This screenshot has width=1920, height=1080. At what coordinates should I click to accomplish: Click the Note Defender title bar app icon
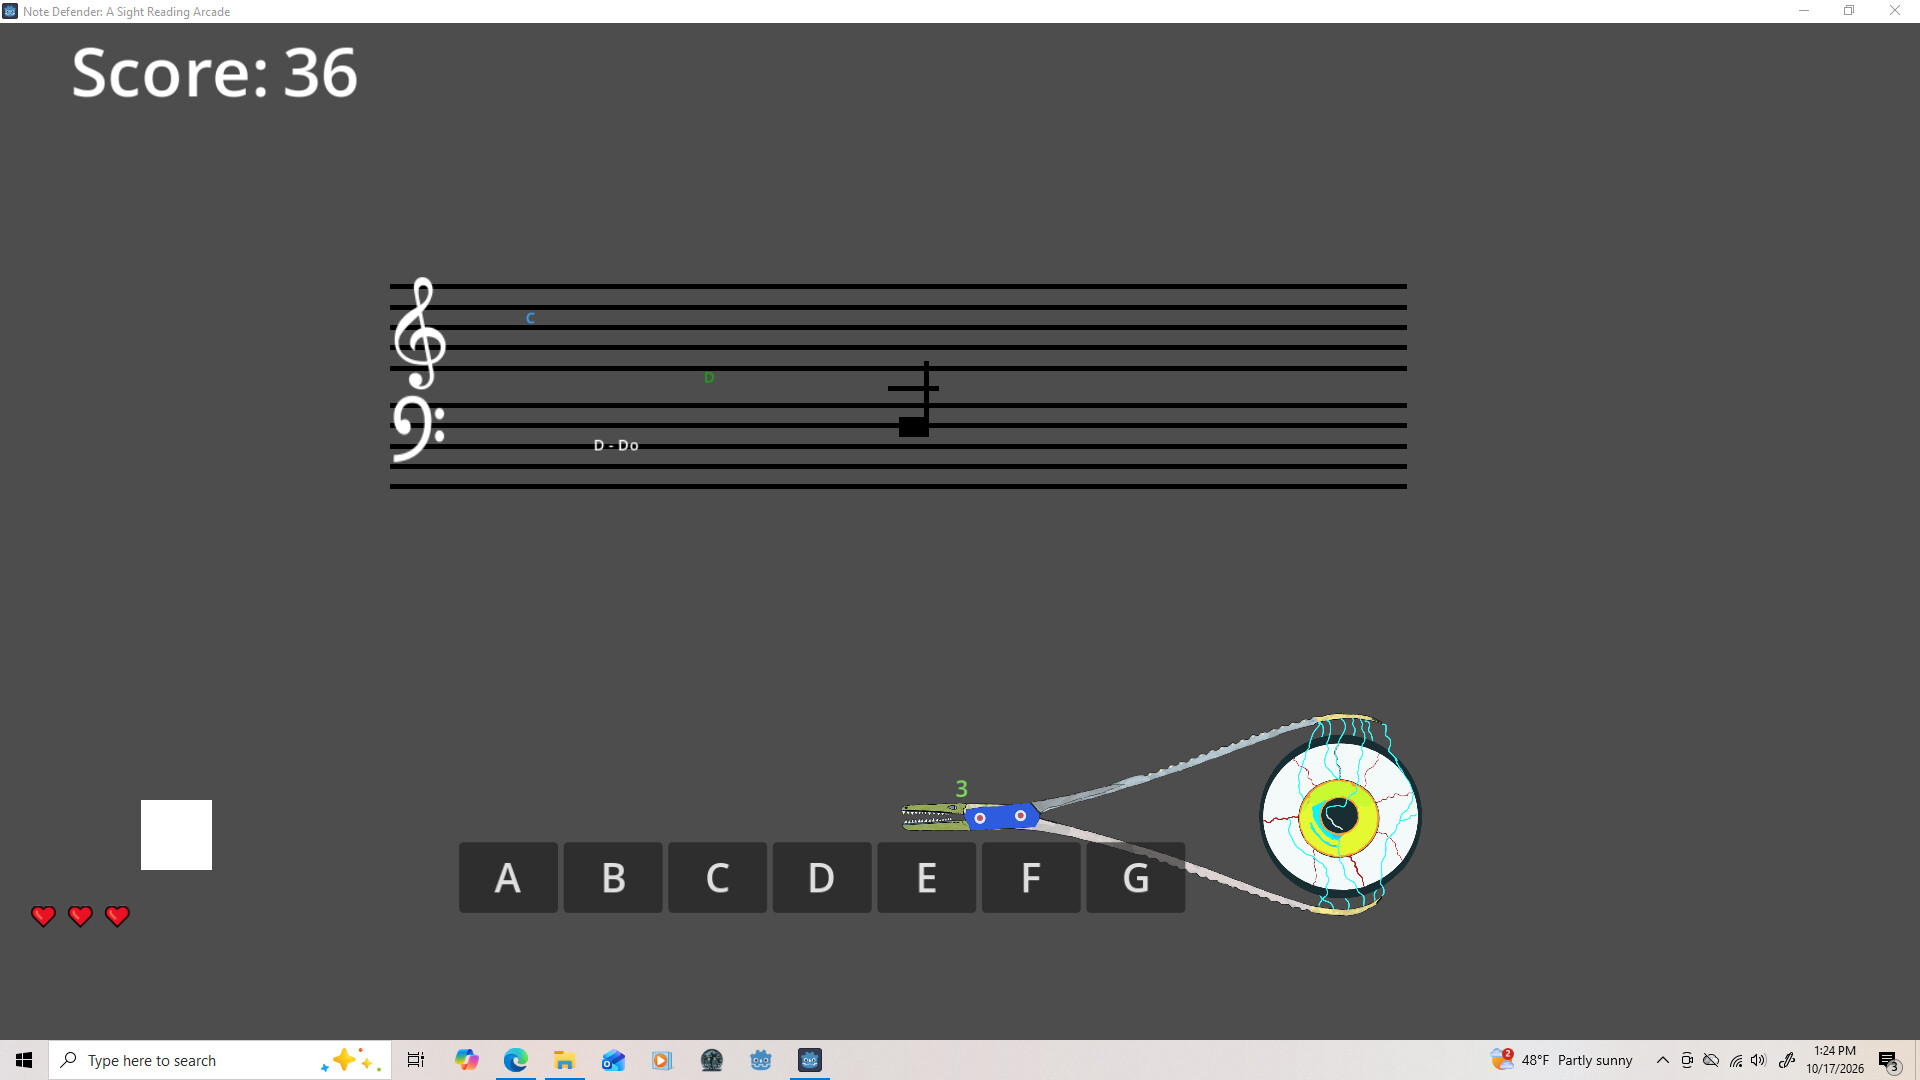[x=10, y=11]
